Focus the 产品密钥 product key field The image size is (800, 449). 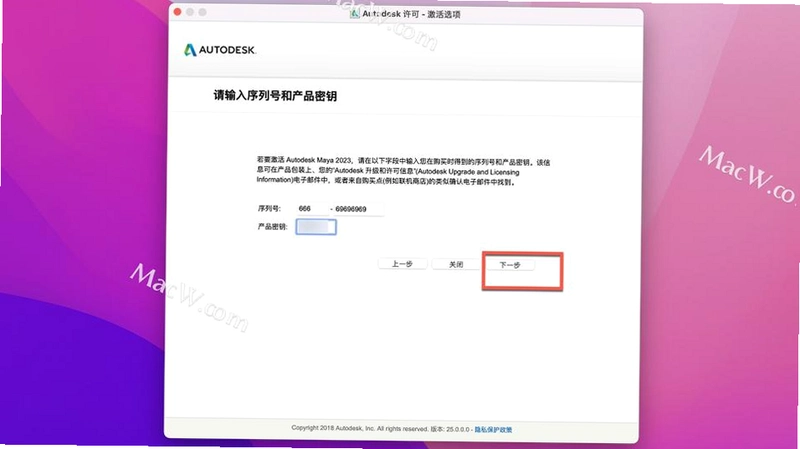coord(316,227)
